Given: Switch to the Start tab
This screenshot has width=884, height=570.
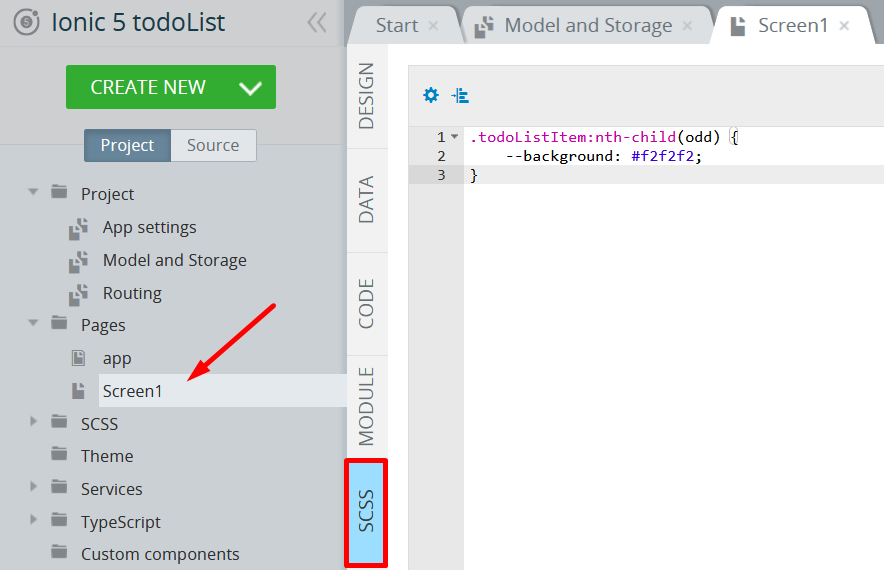Looking at the screenshot, I should pyautogui.click(x=397, y=25).
